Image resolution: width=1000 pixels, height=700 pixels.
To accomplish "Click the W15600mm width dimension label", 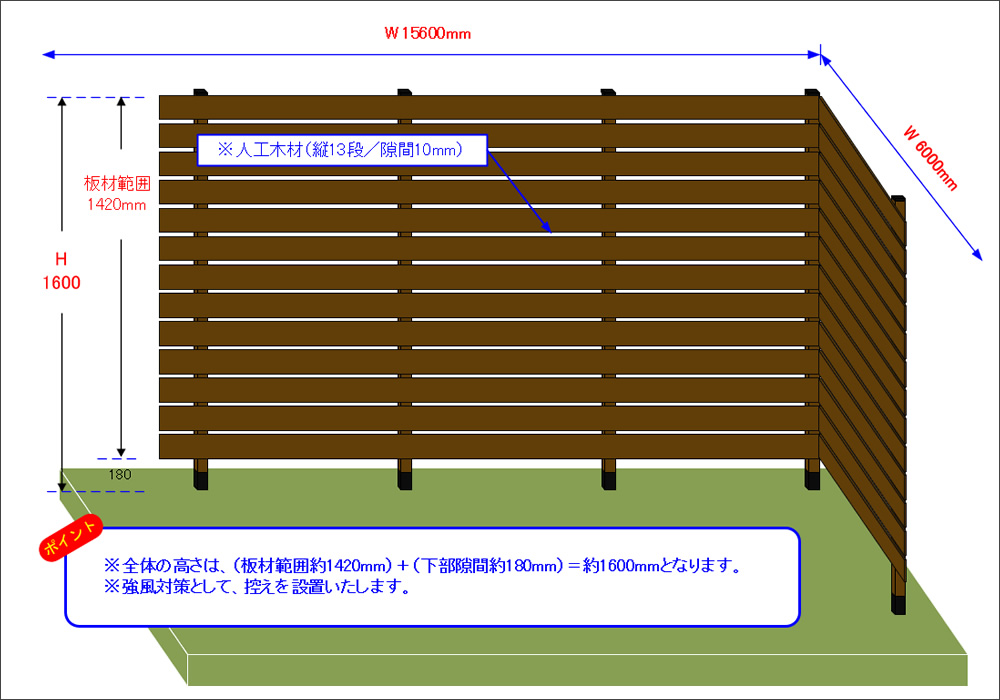I will [x=427, y=33].
